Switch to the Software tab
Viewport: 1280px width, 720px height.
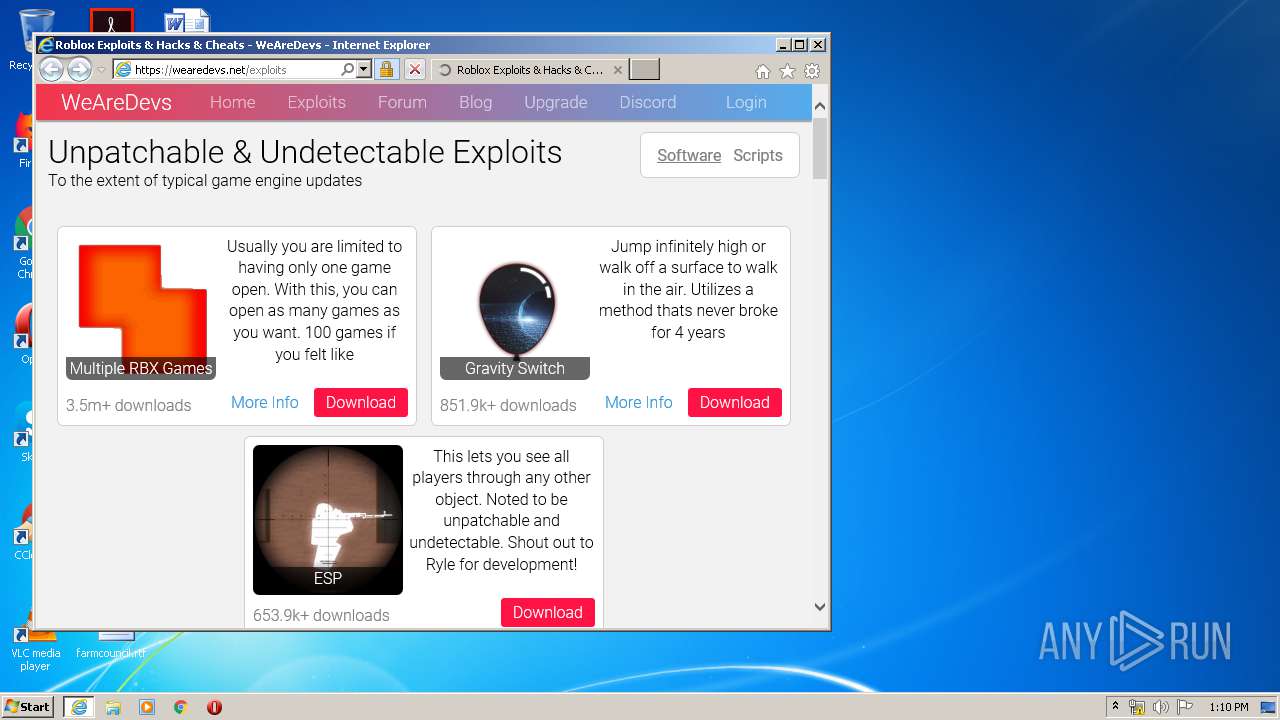(689, 155)
